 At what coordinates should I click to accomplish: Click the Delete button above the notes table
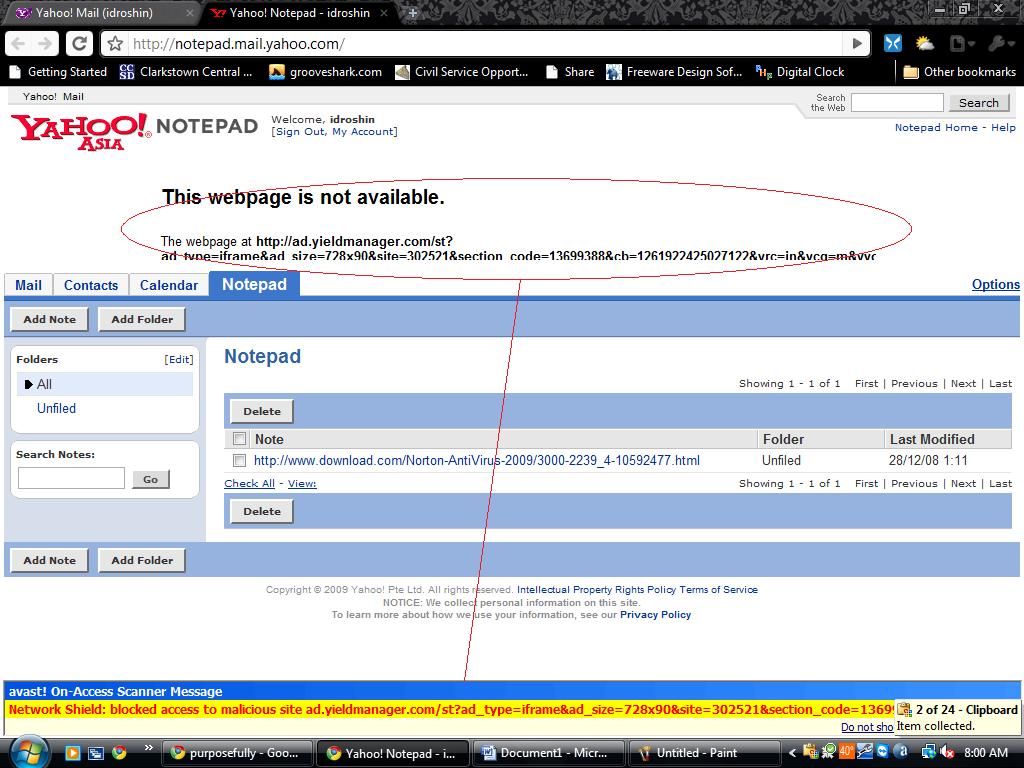point(262,411)
